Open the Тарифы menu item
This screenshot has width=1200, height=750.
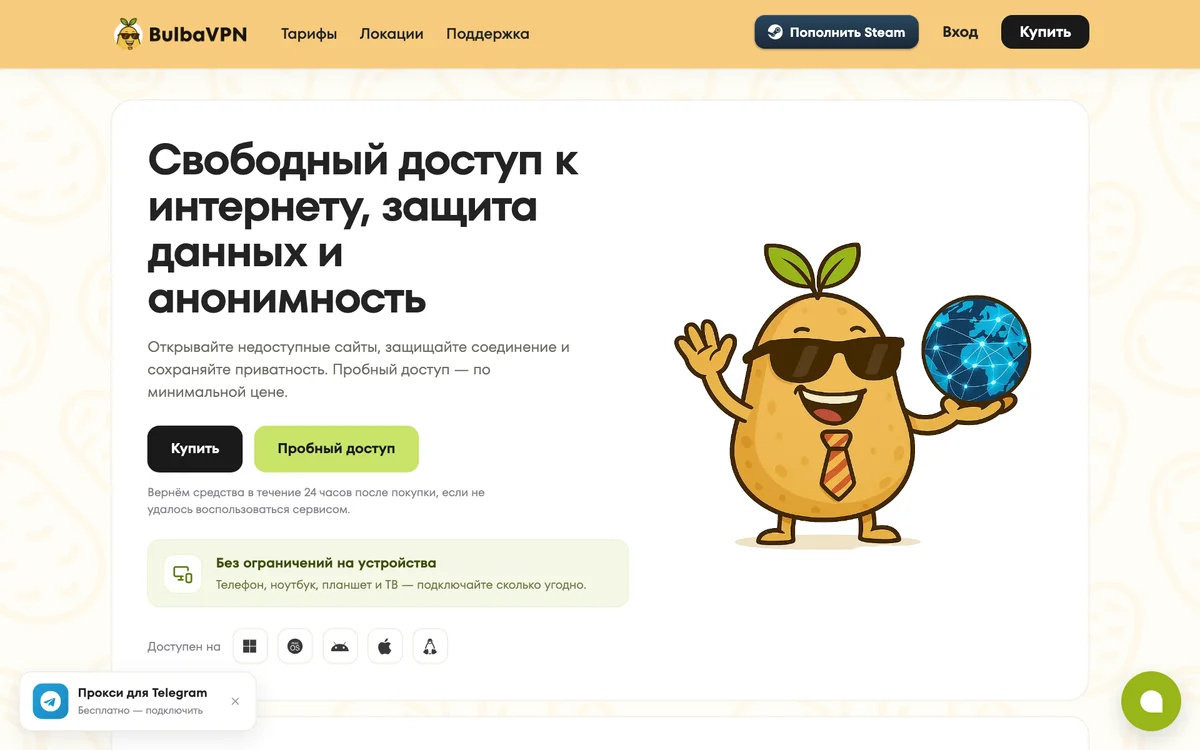(x=309, y=34)
